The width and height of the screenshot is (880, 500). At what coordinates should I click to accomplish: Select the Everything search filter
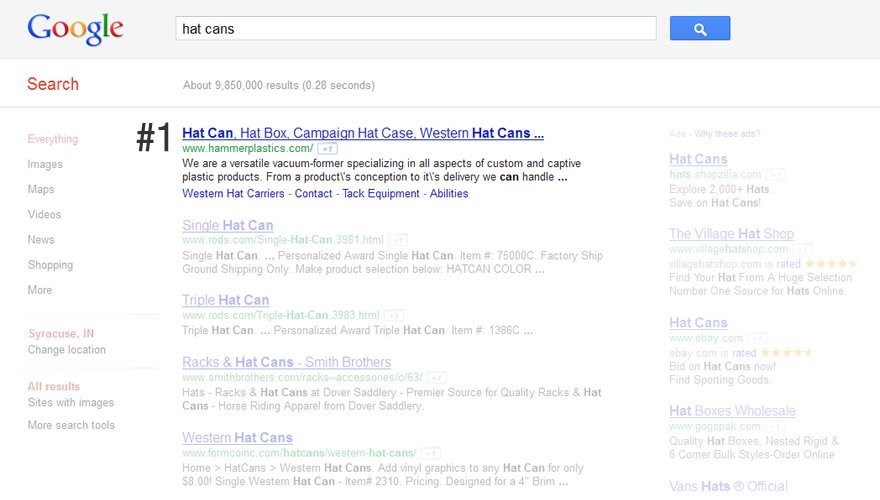coord(53,139)
